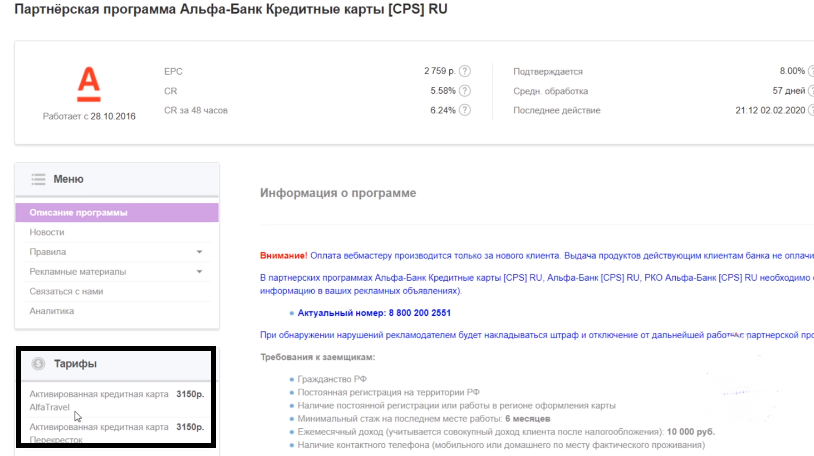The width and height of the screenshot is (814, 456).
Task: Click the Информация о программе heading
Action: coord(338,193)
